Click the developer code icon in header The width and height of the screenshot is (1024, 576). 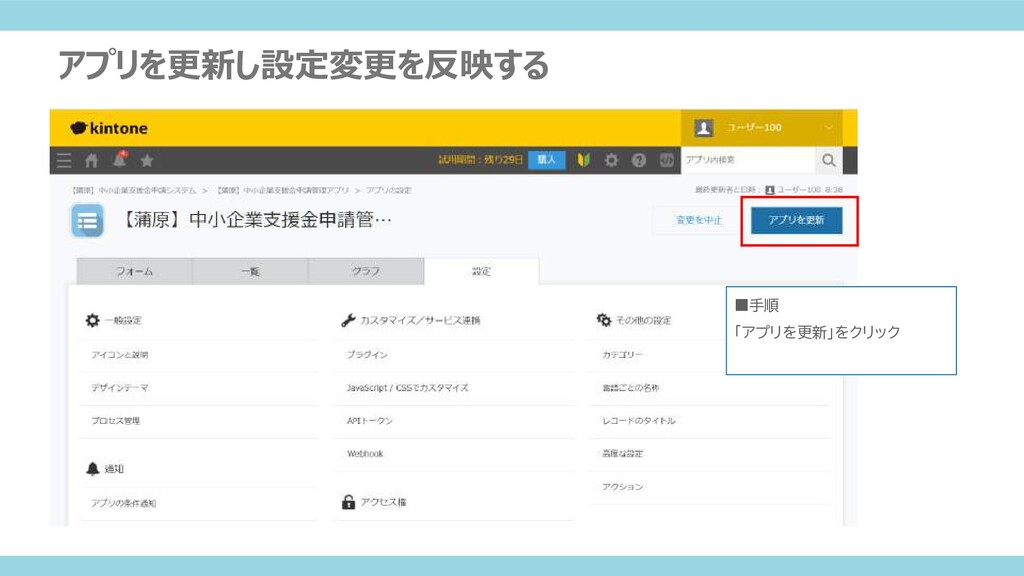[666, 160]
